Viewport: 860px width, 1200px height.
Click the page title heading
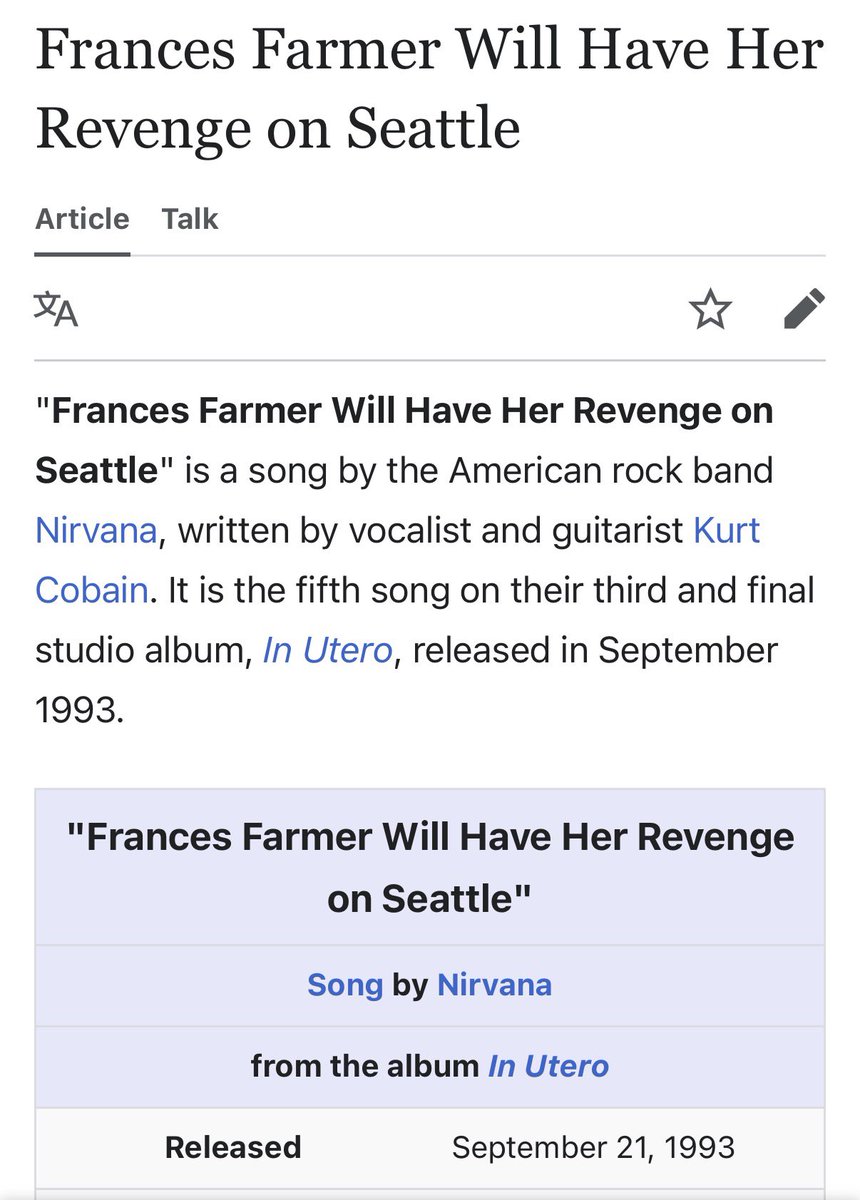pyautogui.click(x=429, y=90)
